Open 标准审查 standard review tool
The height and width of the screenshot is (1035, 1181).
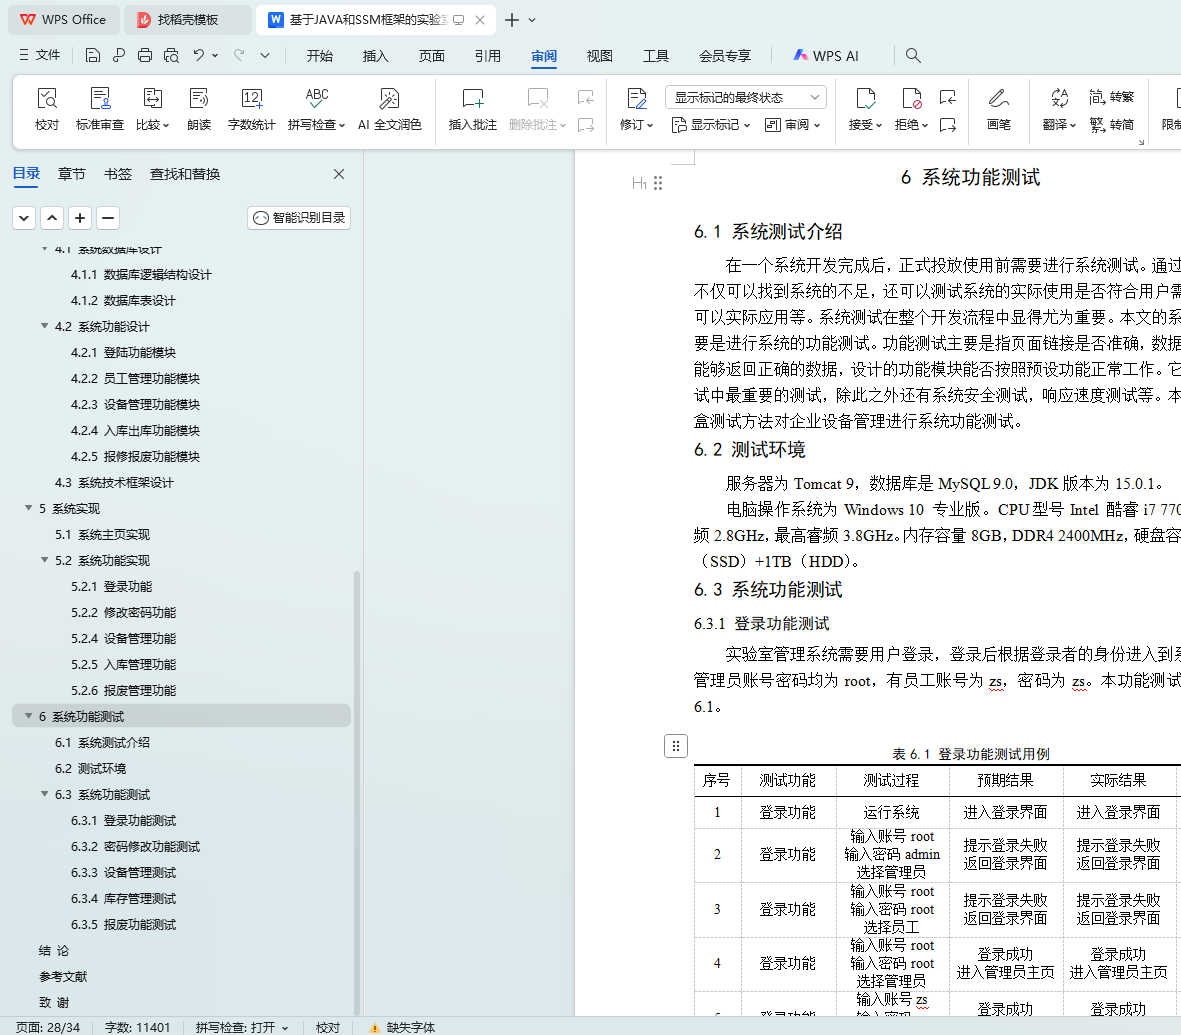click(x=99, y=109)
